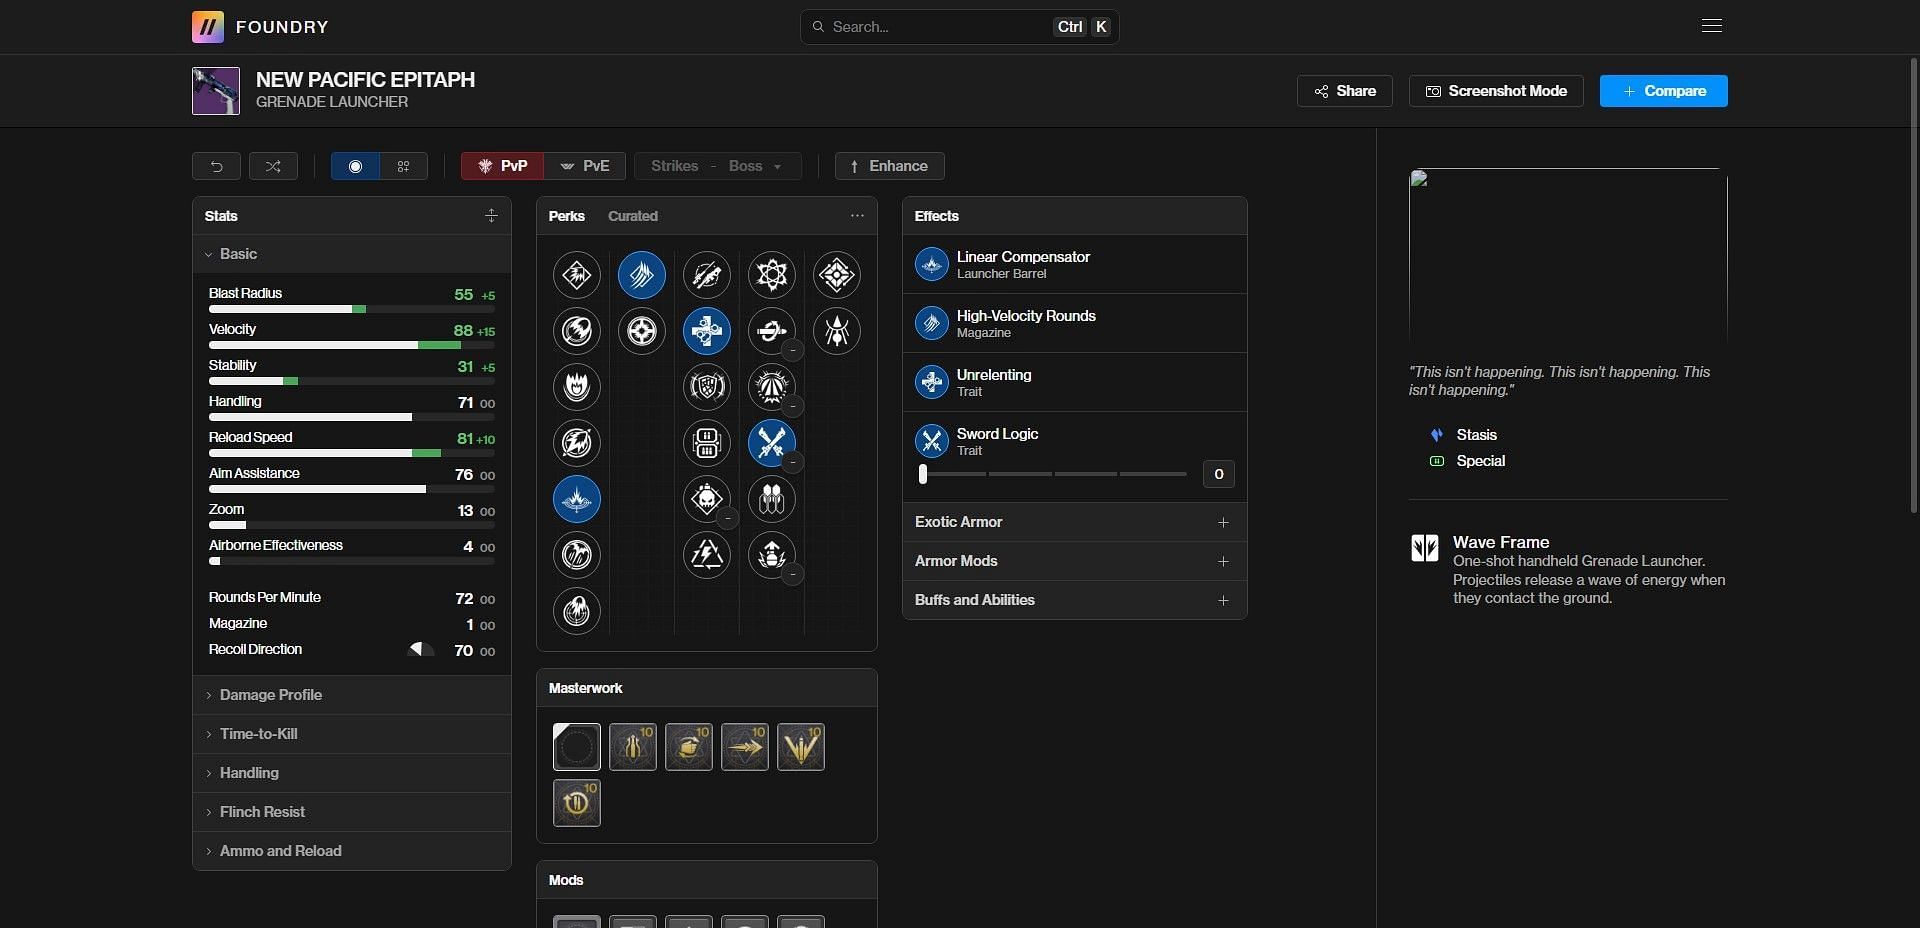Viewport: 1920px width, 928px height.
Task: Choose the flame-shaped barrel perk in first column
Action: [577, 386]
